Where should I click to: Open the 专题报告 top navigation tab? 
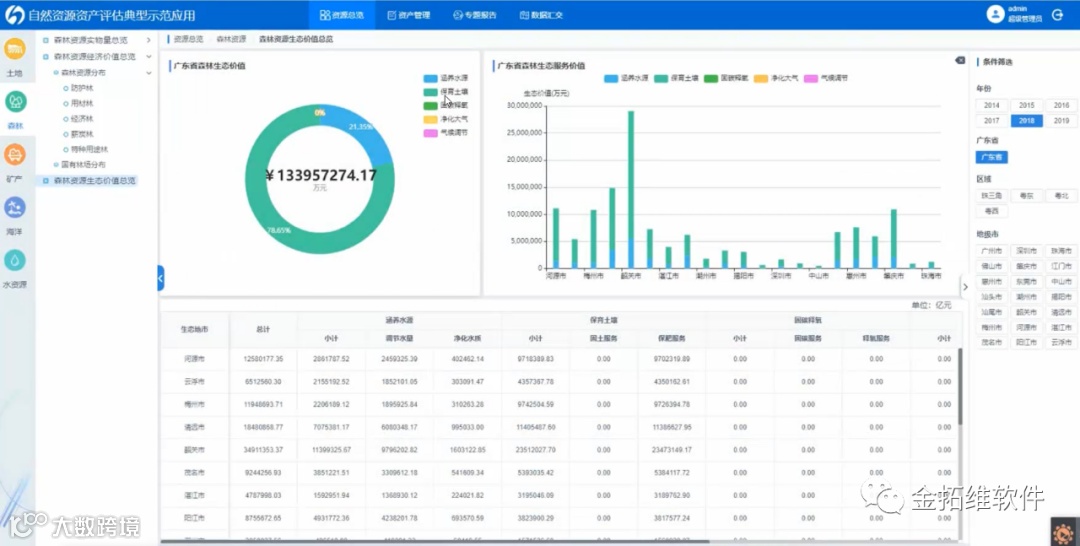coord(475,15)
